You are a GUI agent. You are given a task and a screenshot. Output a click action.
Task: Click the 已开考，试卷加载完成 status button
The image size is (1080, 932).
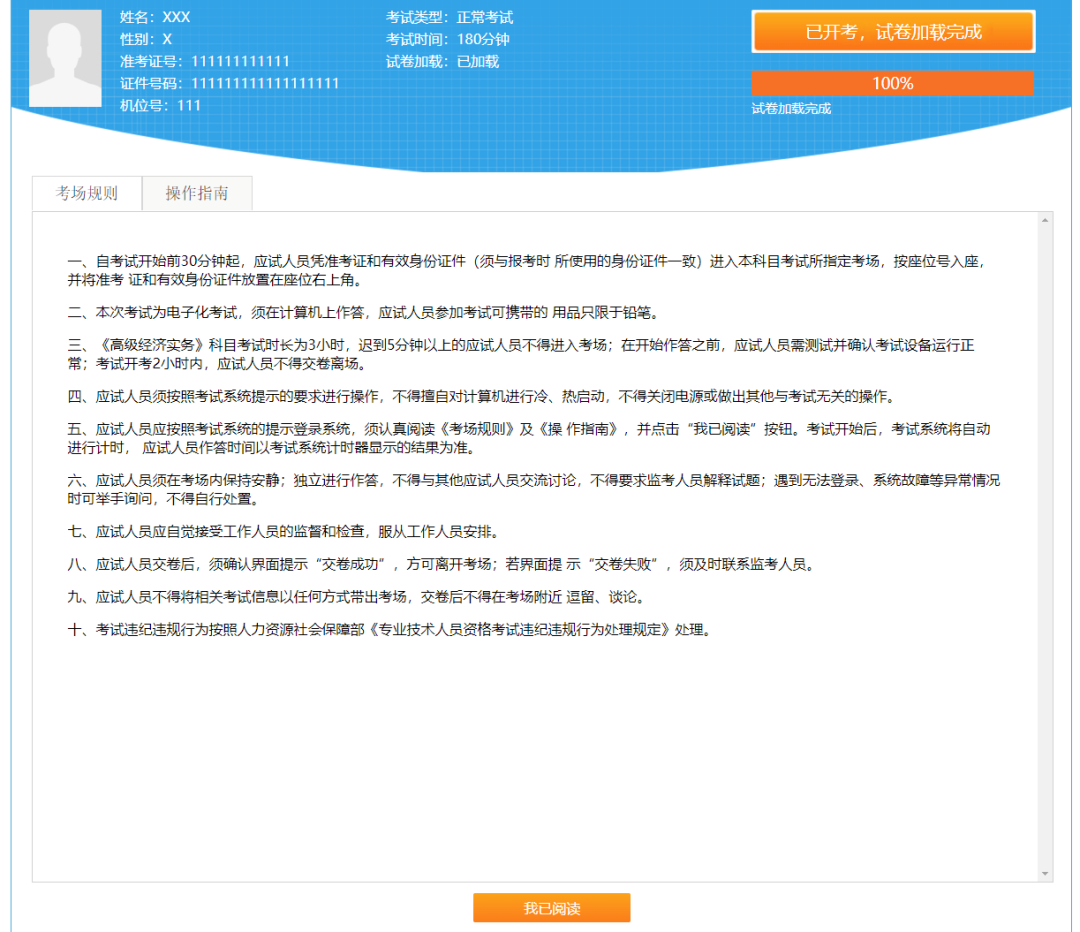coord(893,32)
